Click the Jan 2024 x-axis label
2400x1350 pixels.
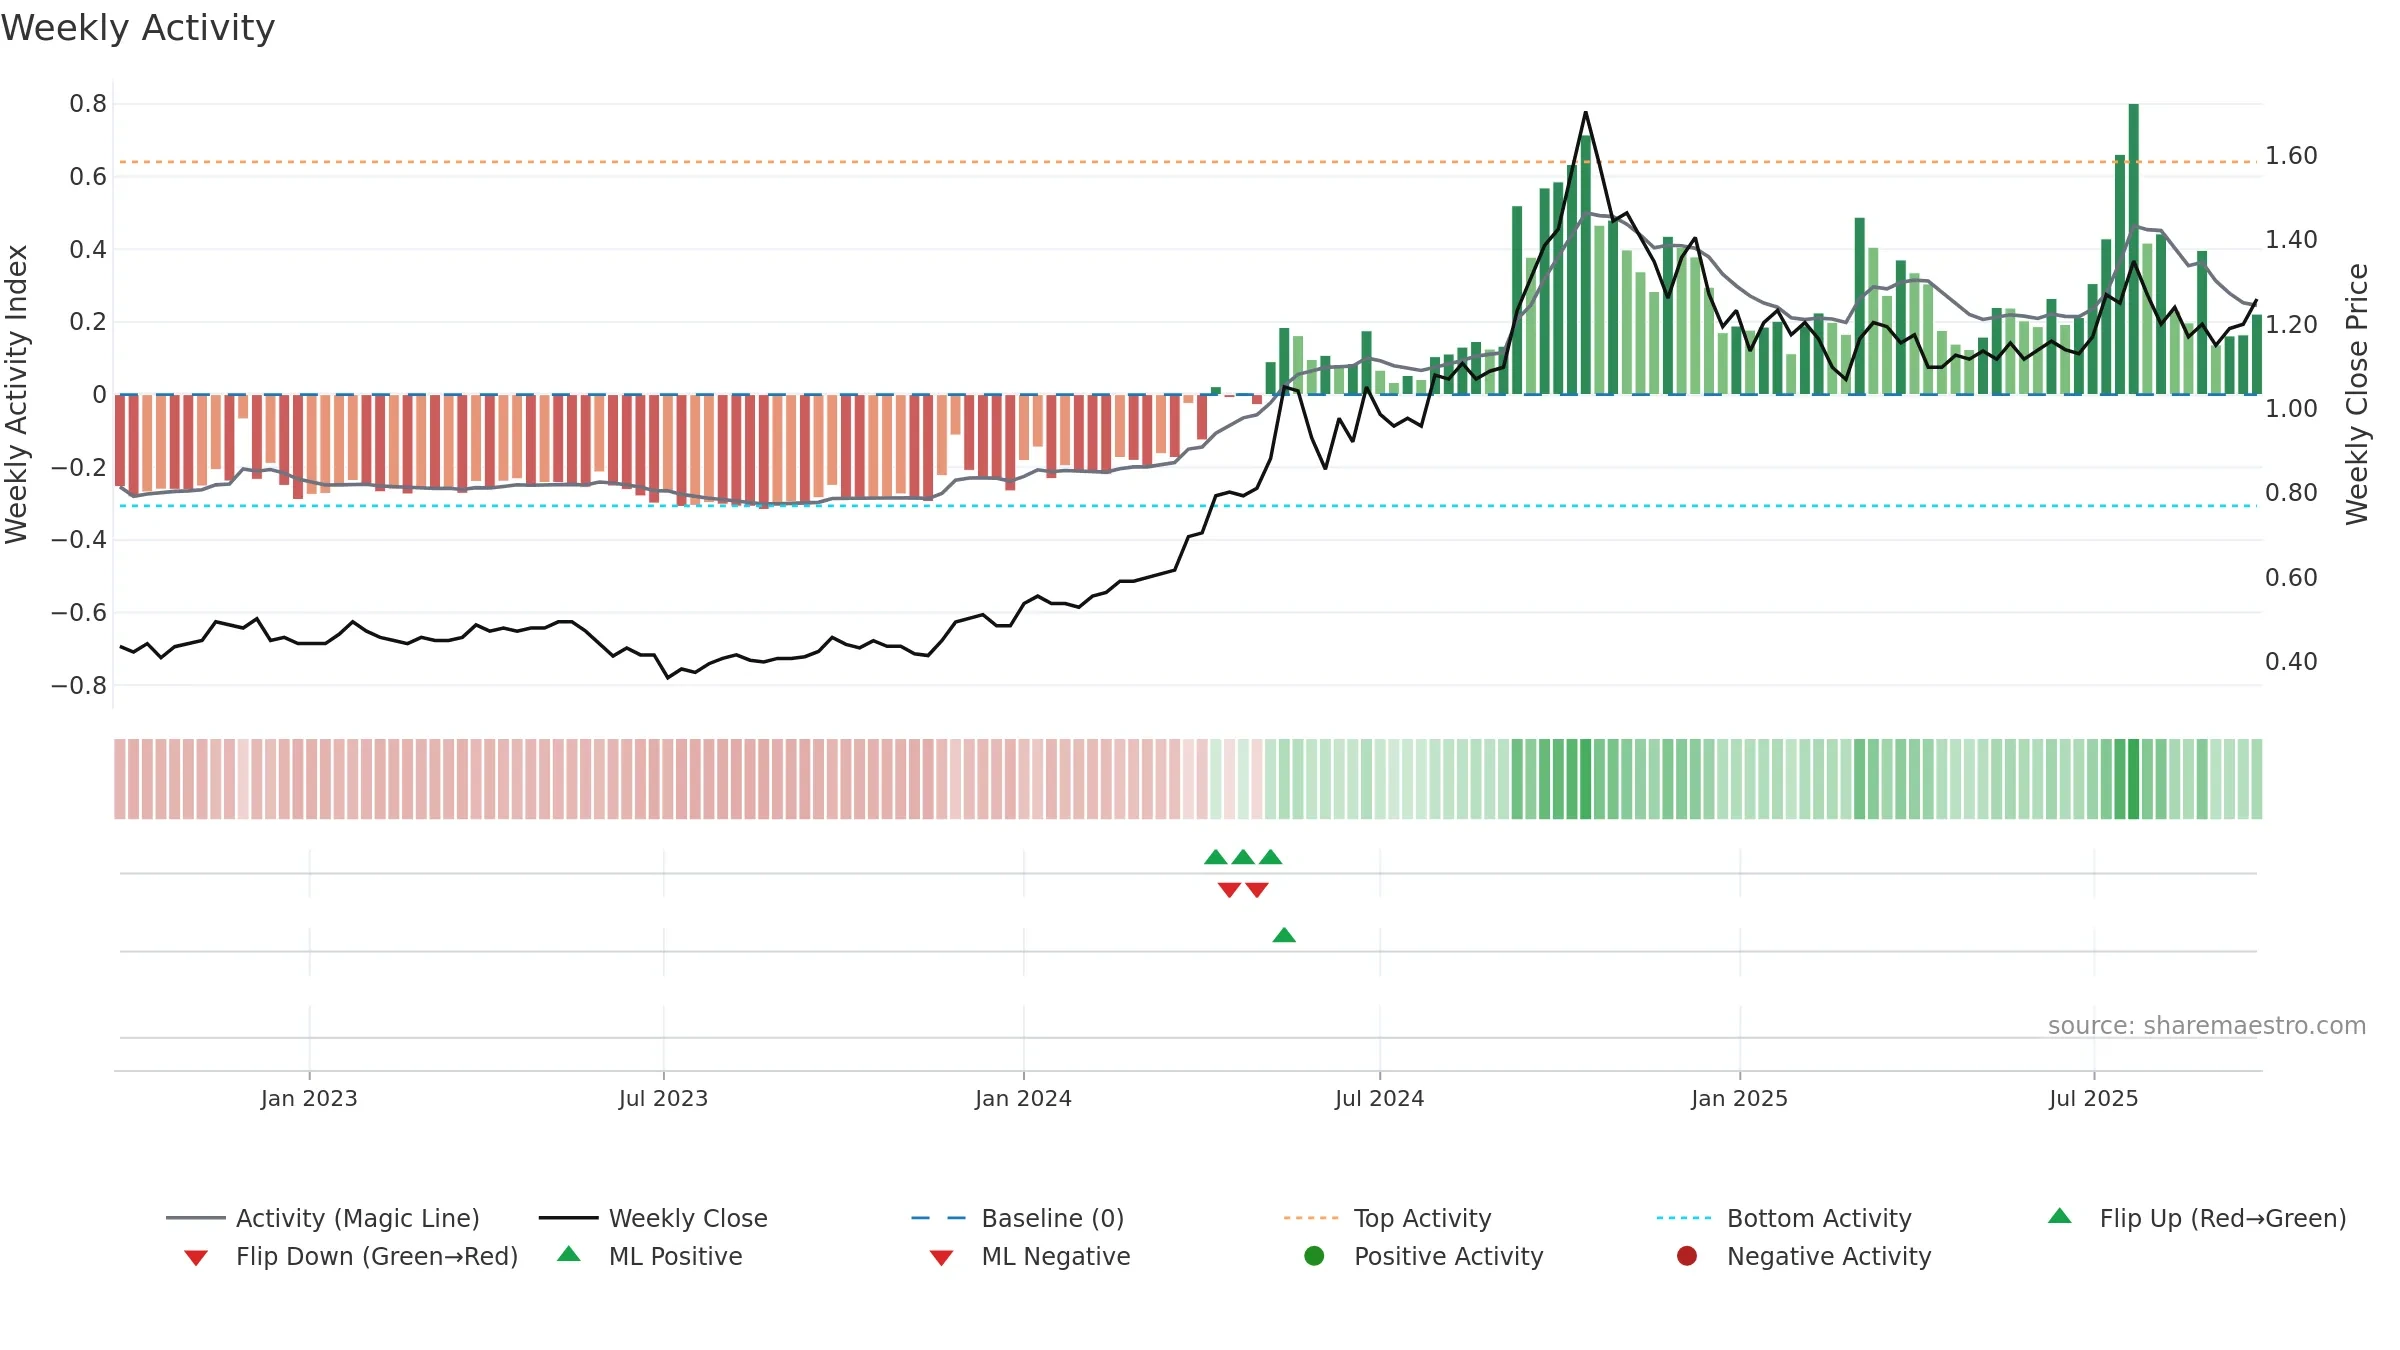(x=1023, y=1098)
